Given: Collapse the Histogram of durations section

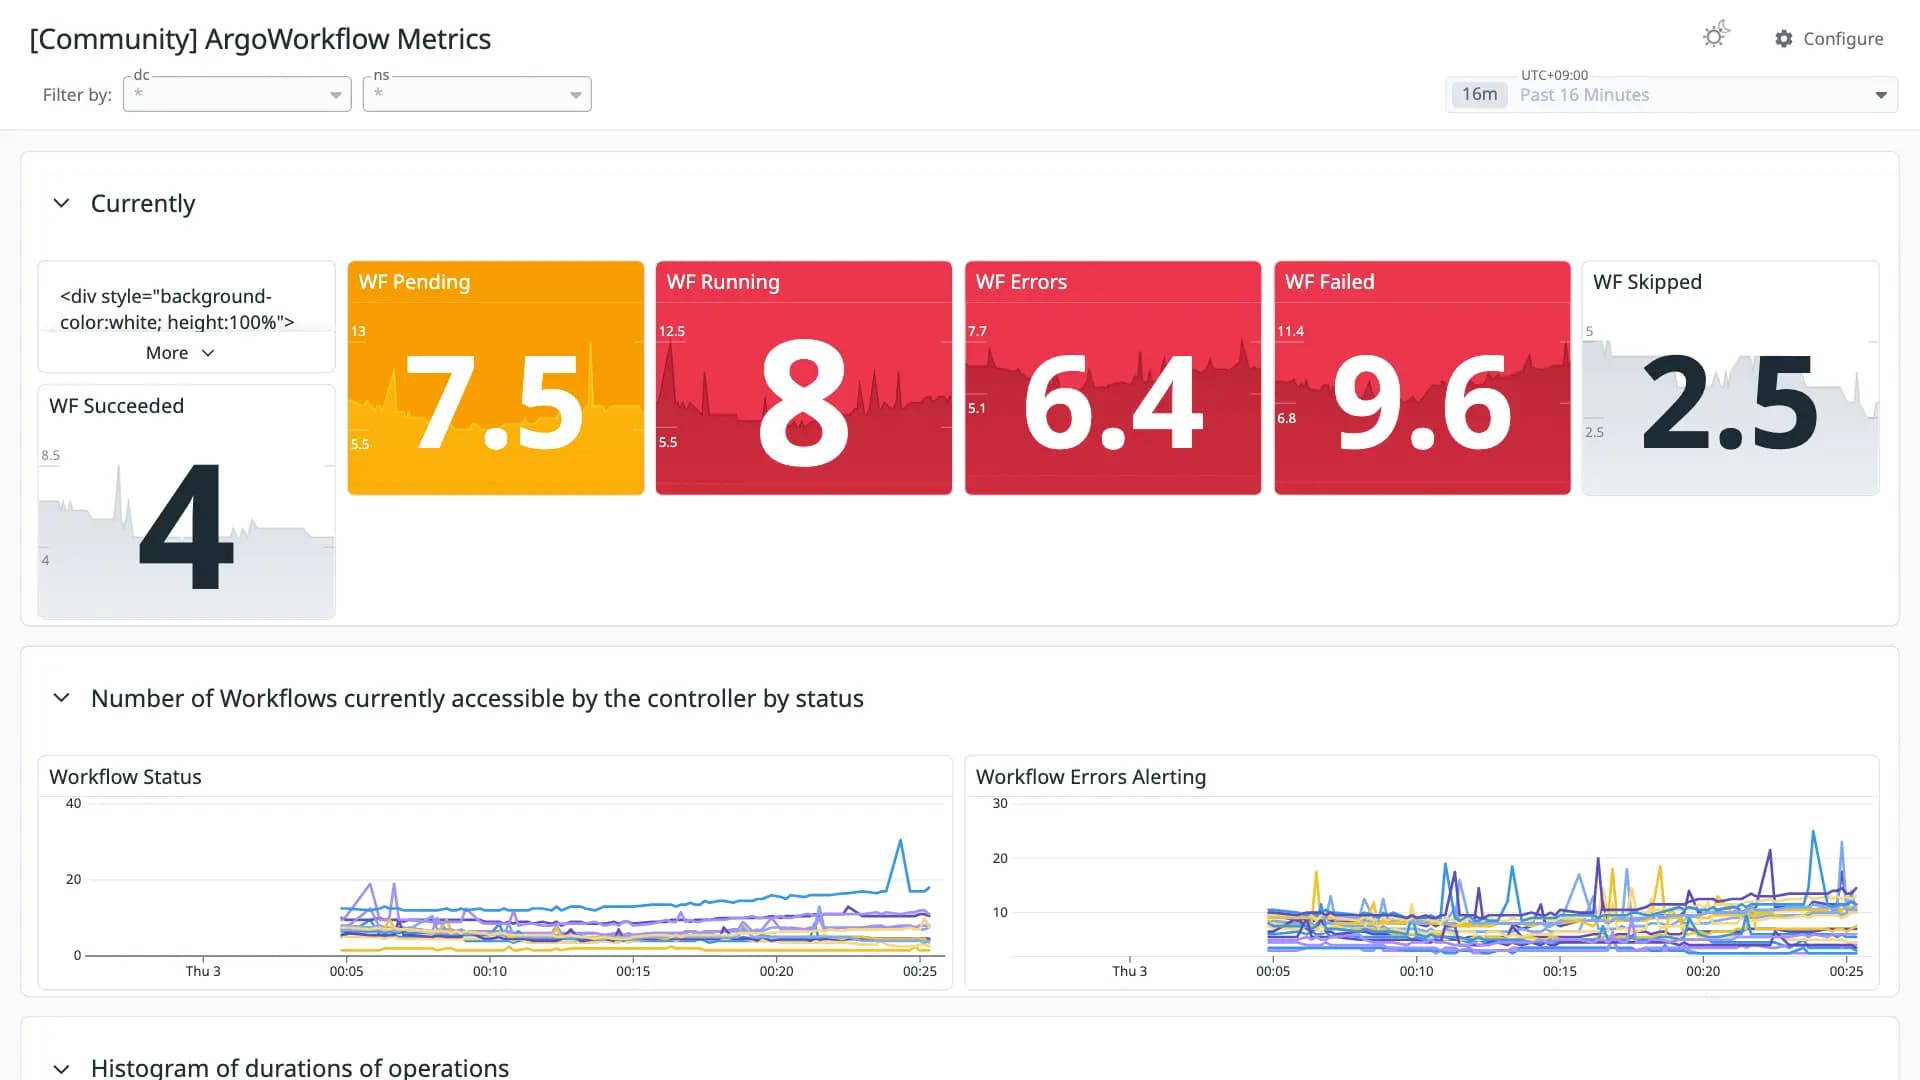Looking at the screenshot, I should (61, 1068).
